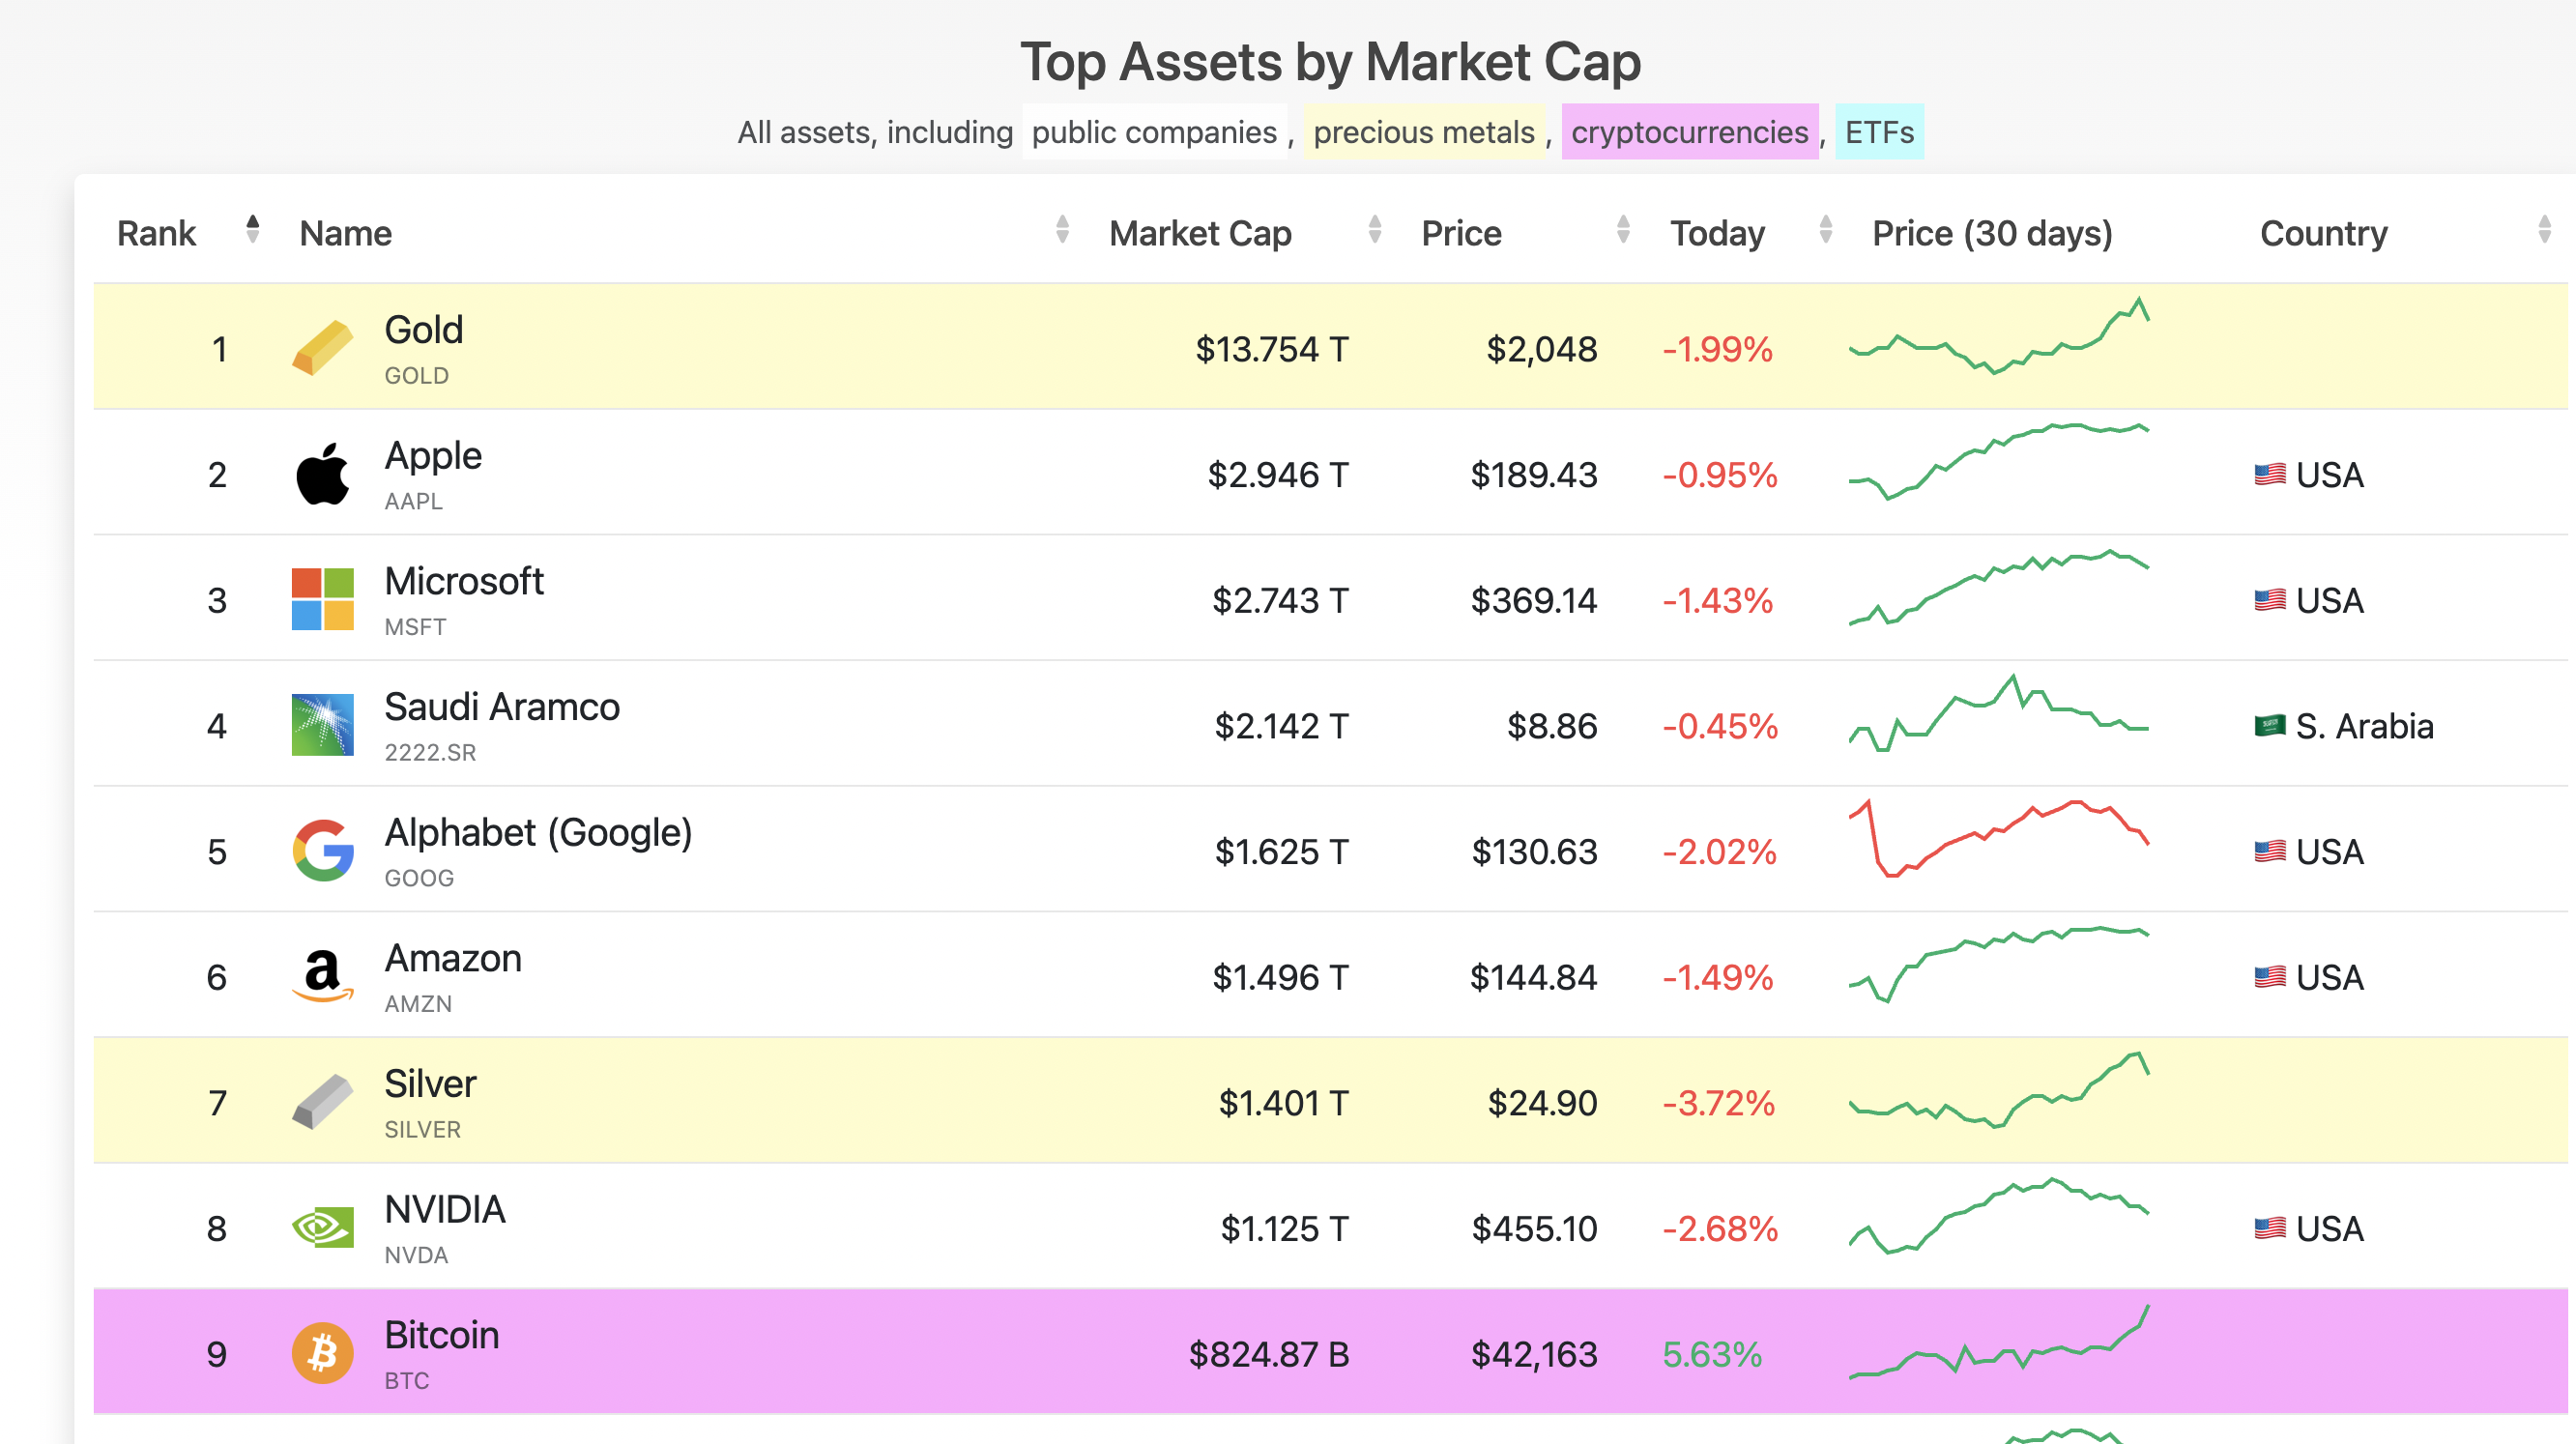This screenshot has height=1444, width=2576.
Task: Open the Microsoft company page
Action: pos(464,581)
